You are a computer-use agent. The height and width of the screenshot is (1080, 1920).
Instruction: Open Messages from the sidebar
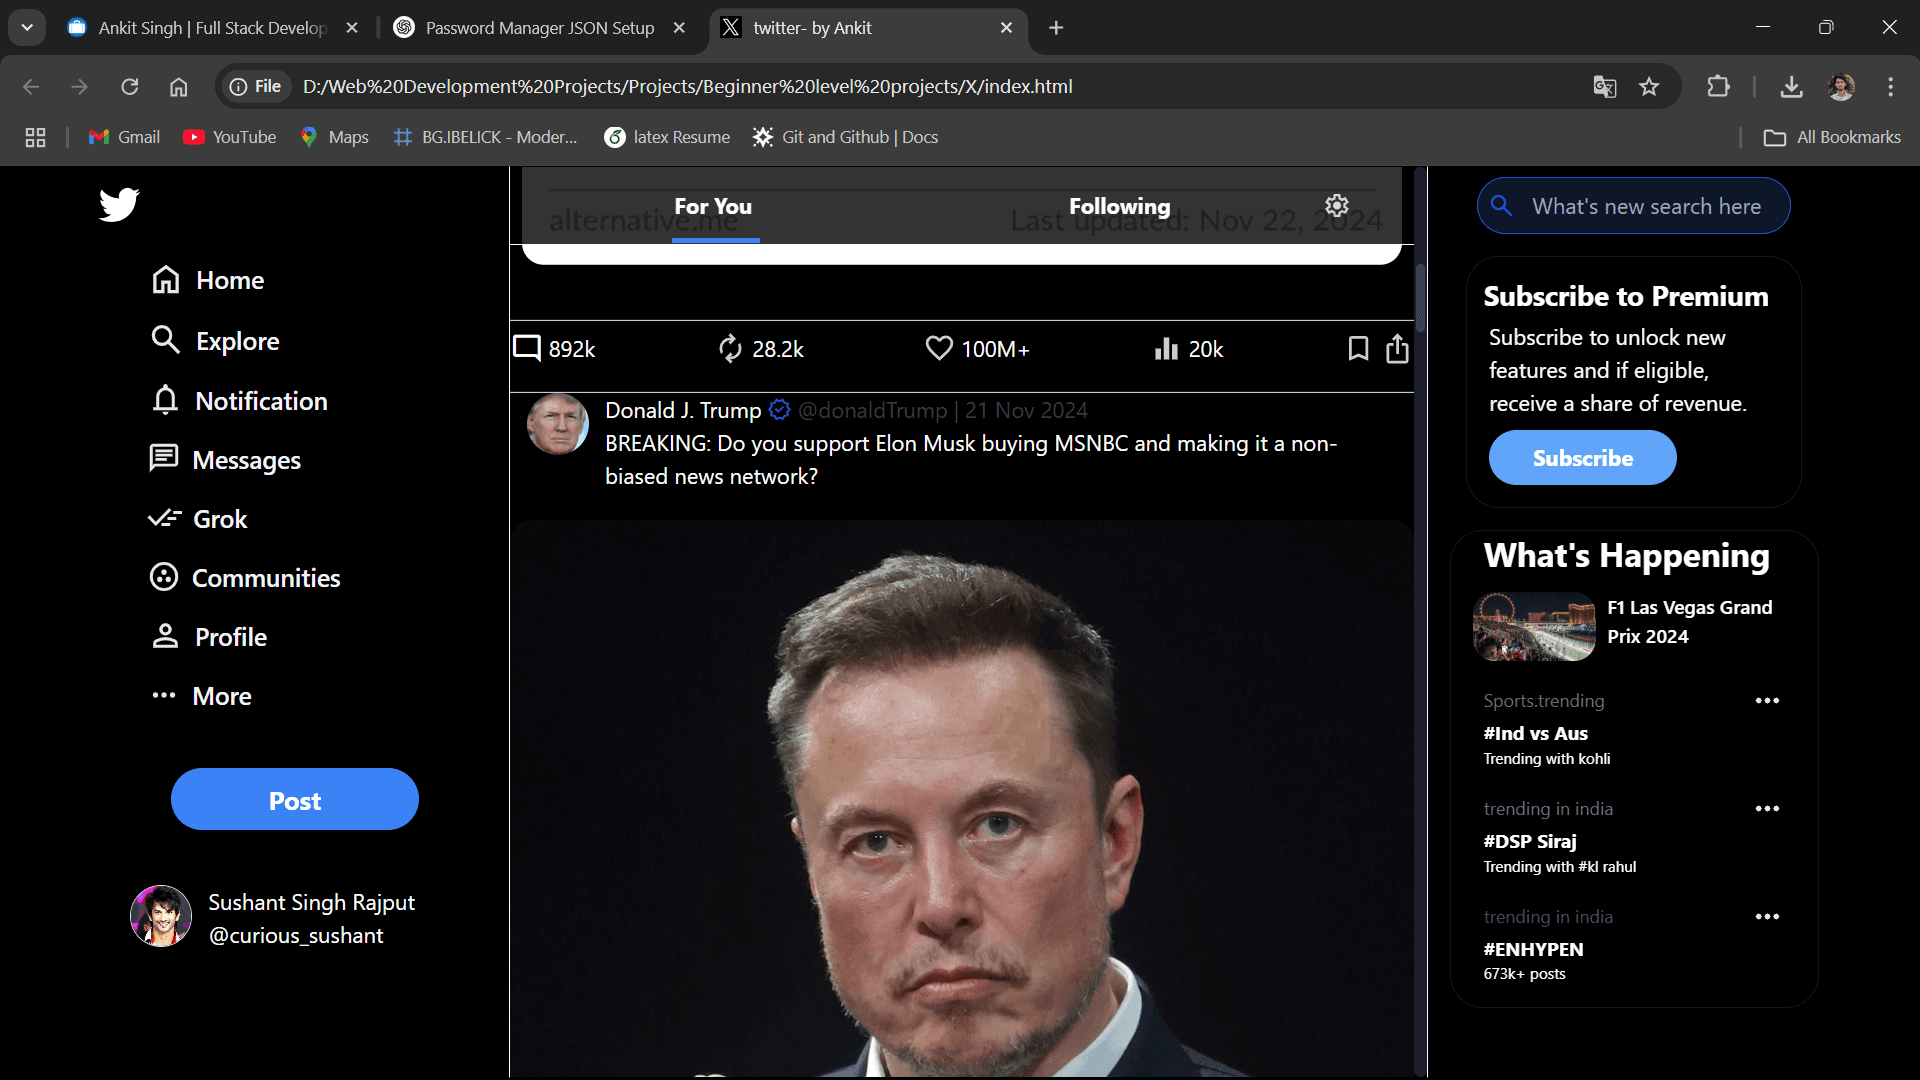[225, 460]
